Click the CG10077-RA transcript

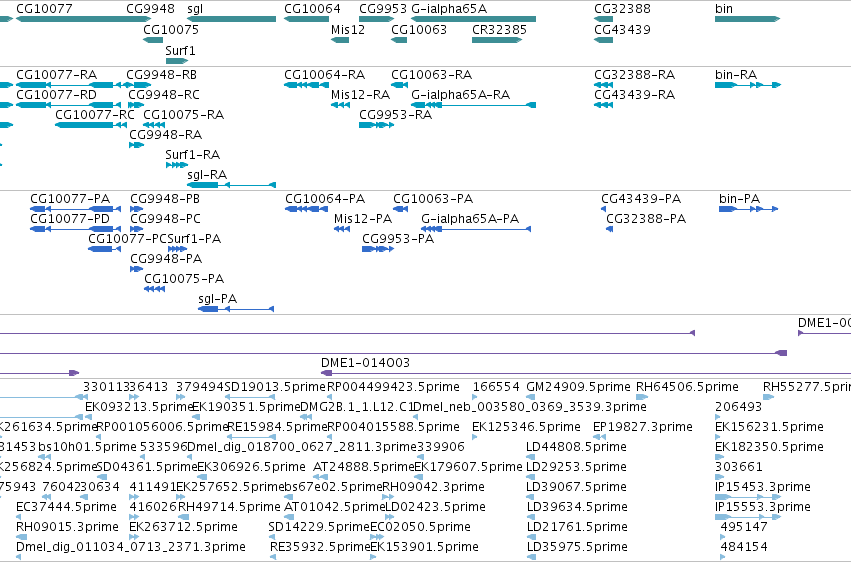click(69, 85)
